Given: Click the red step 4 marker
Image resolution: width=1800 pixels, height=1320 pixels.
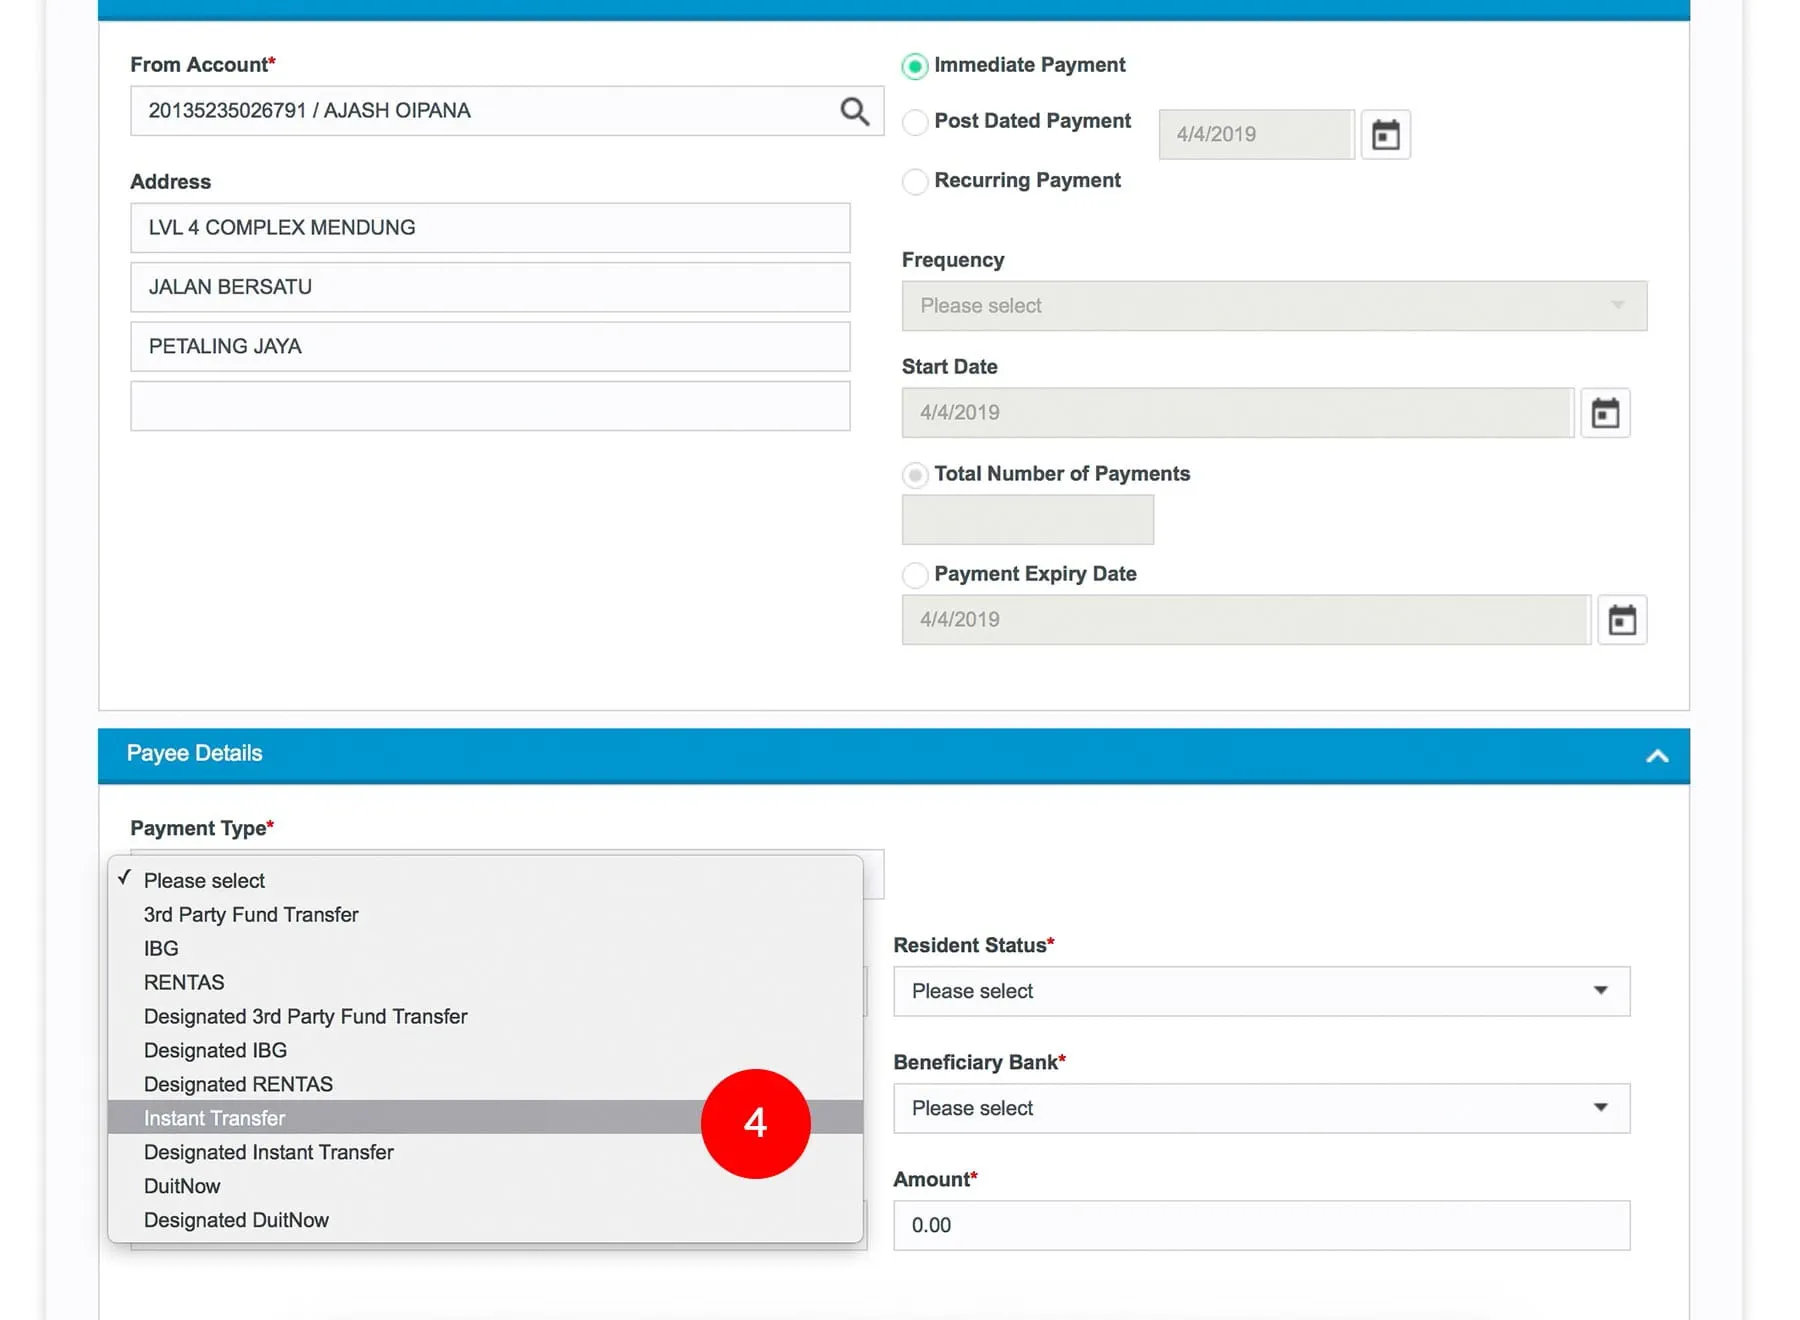Looking at the screenshot, I should click(x=755, y=1123).
